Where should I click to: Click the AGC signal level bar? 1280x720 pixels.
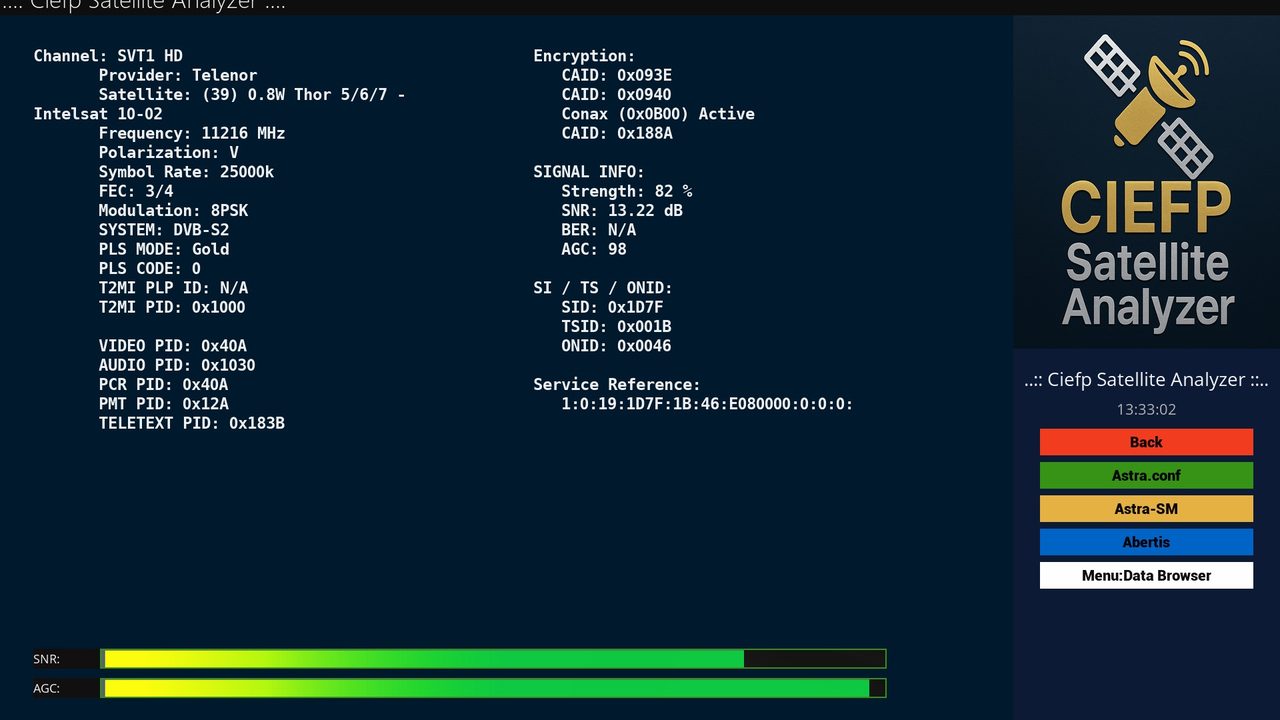pyautogui.click(x=493, y=688)
